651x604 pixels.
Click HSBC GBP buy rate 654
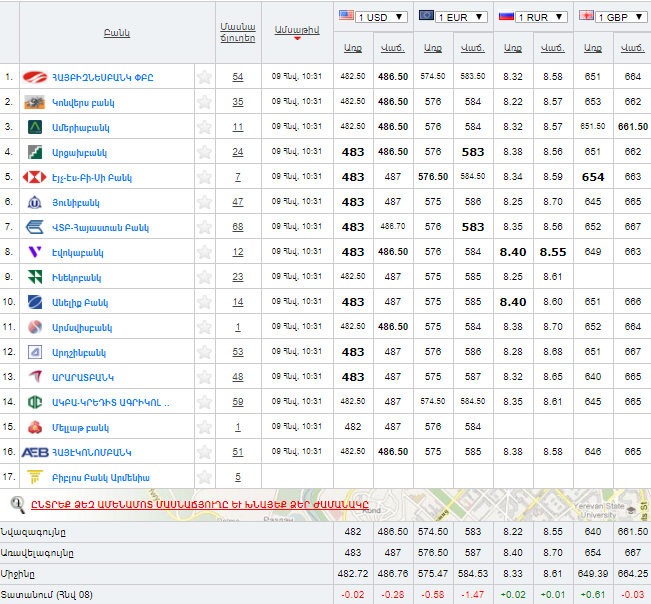pyautogui.click(x=593, y=177)
